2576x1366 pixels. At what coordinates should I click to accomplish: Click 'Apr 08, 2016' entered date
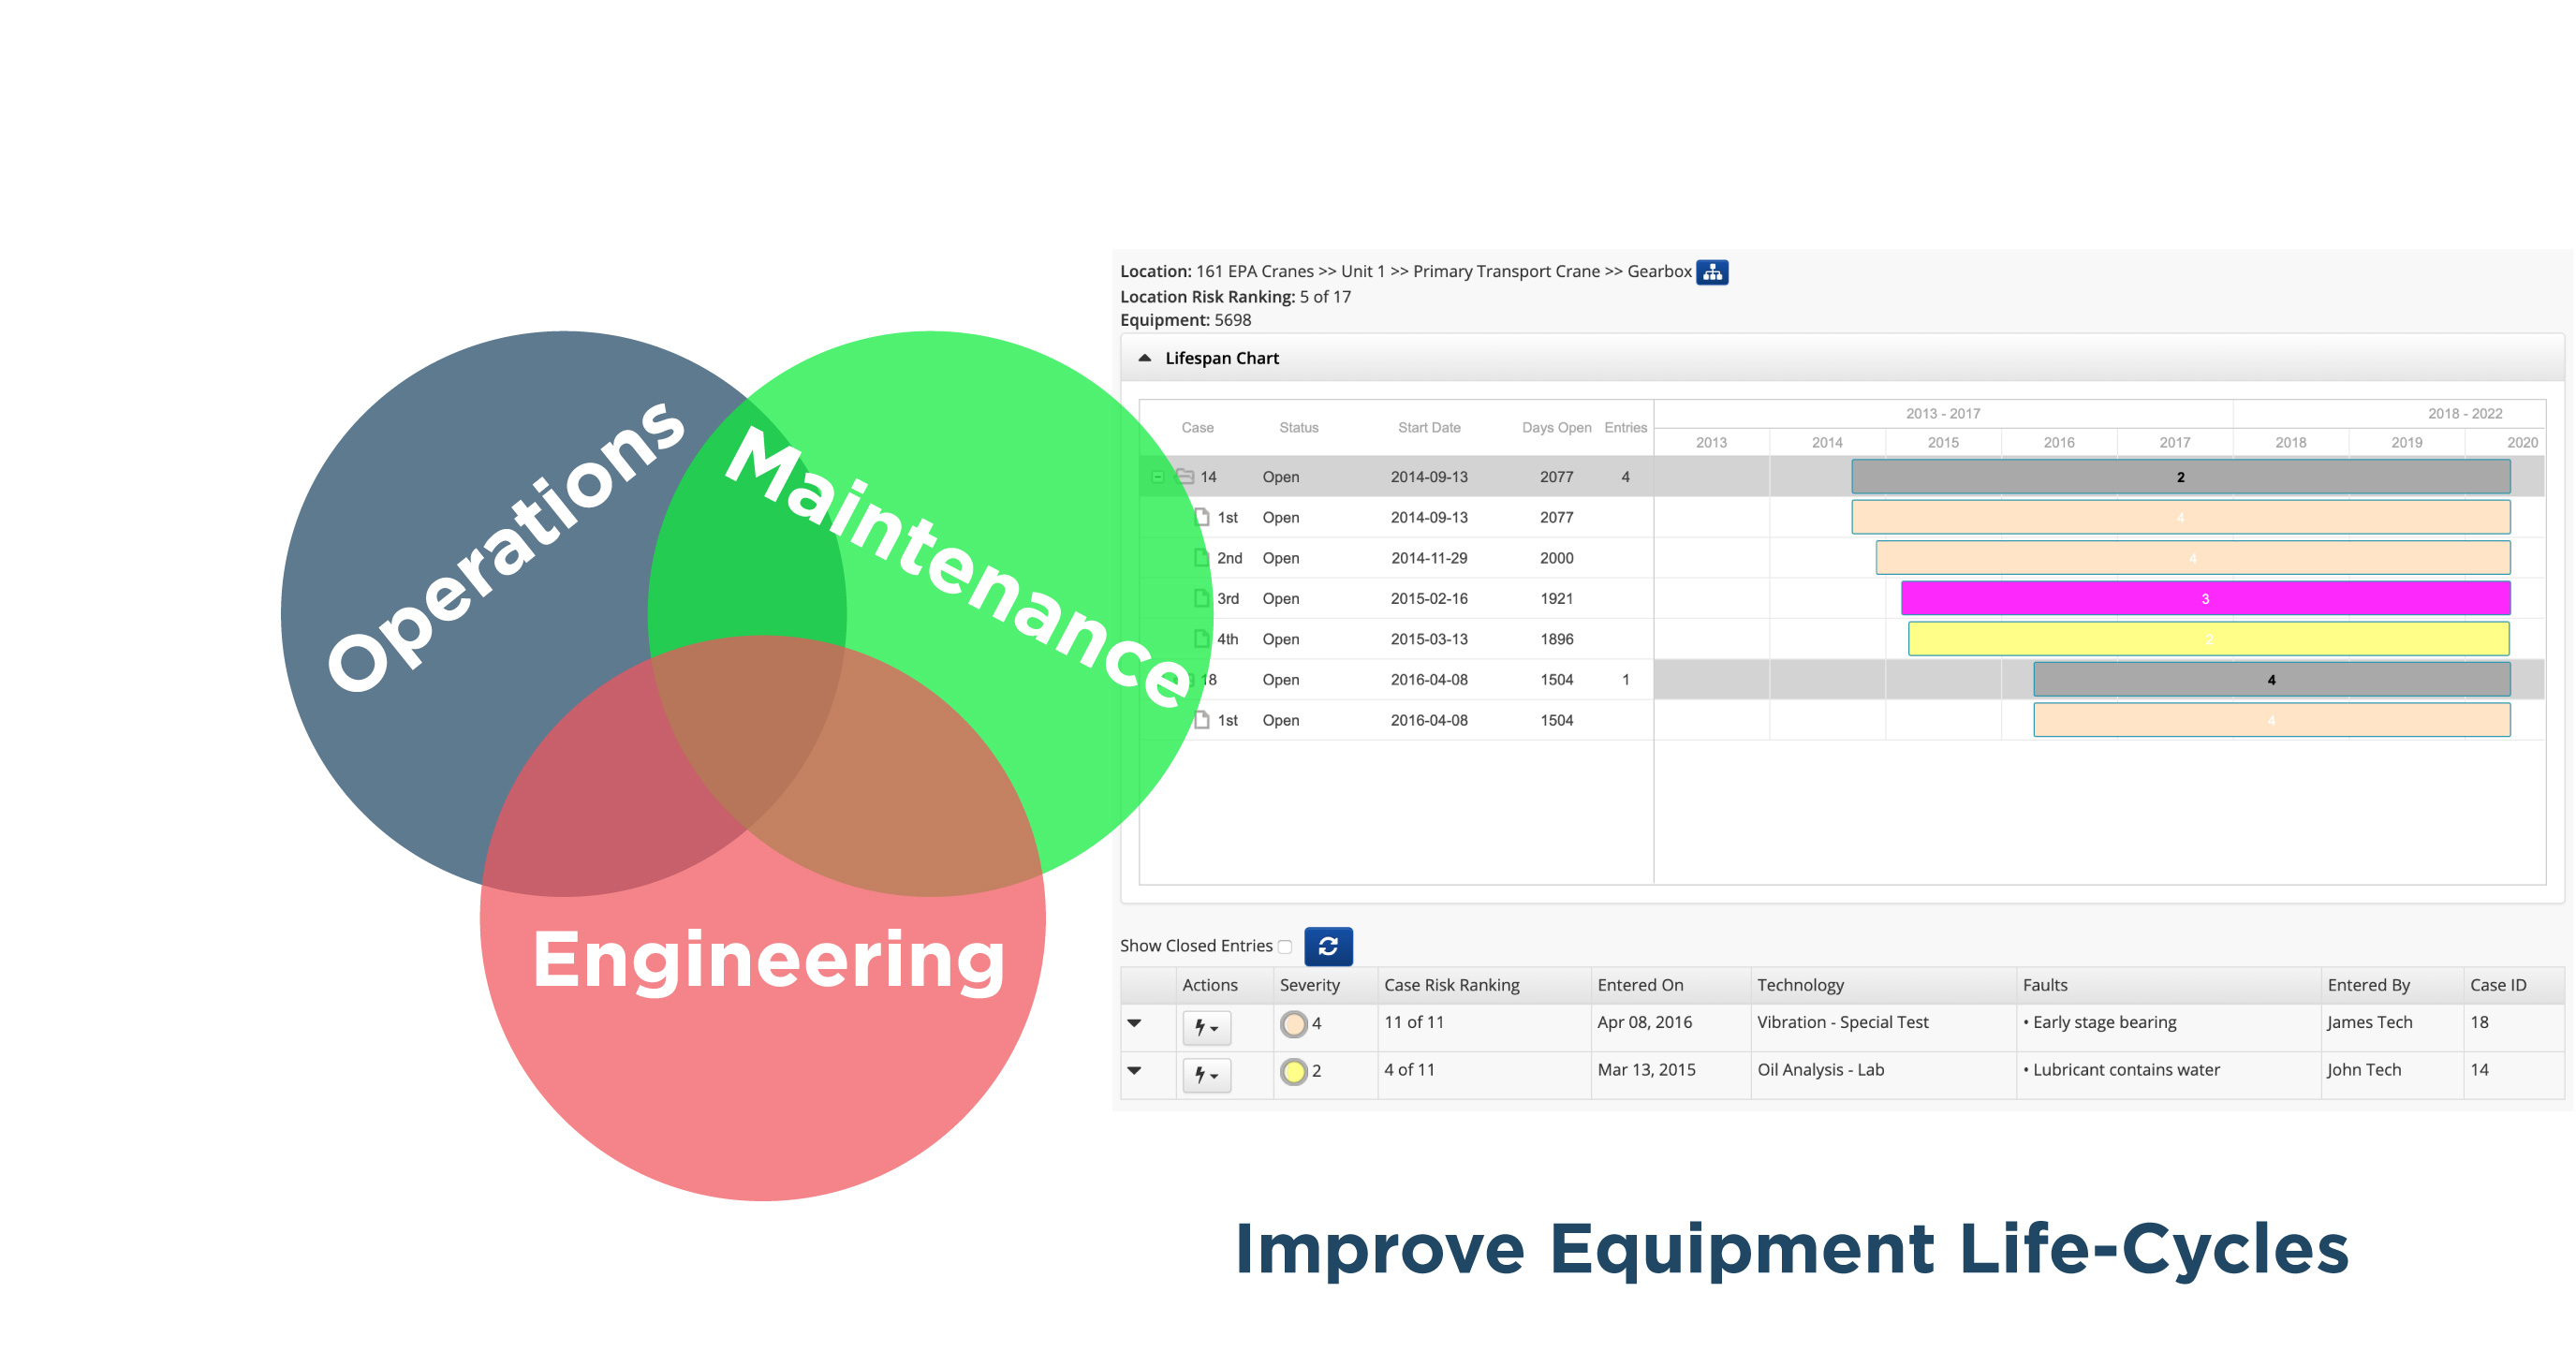tap(1644, 1022)
